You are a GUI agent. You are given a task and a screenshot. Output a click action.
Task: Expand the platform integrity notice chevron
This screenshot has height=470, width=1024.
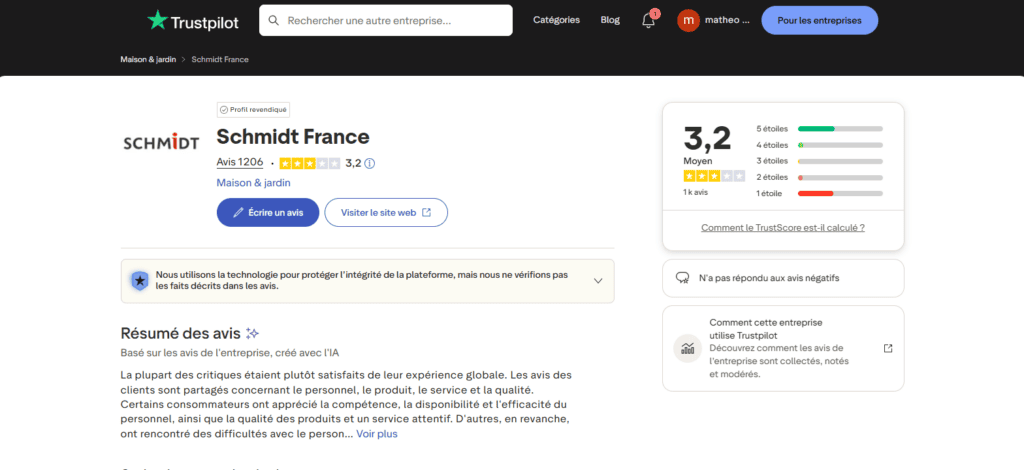click(x=598, y=281)
